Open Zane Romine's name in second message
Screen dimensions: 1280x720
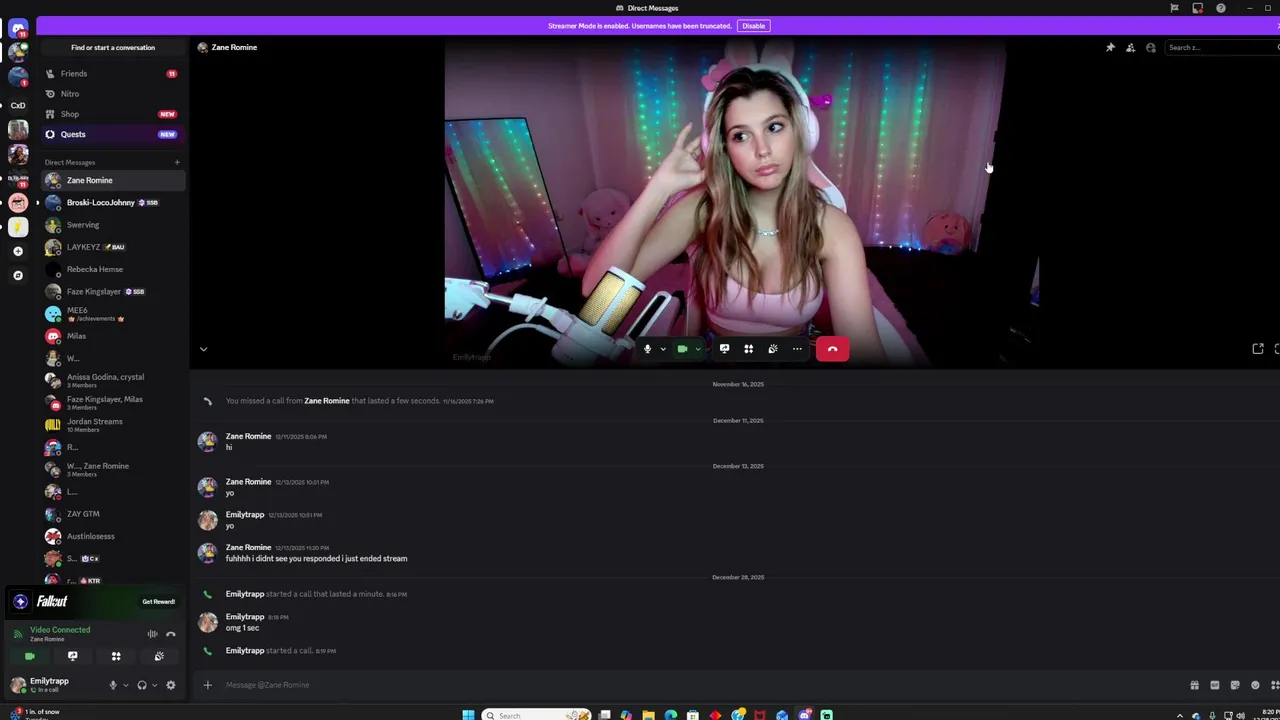(248, 482)
